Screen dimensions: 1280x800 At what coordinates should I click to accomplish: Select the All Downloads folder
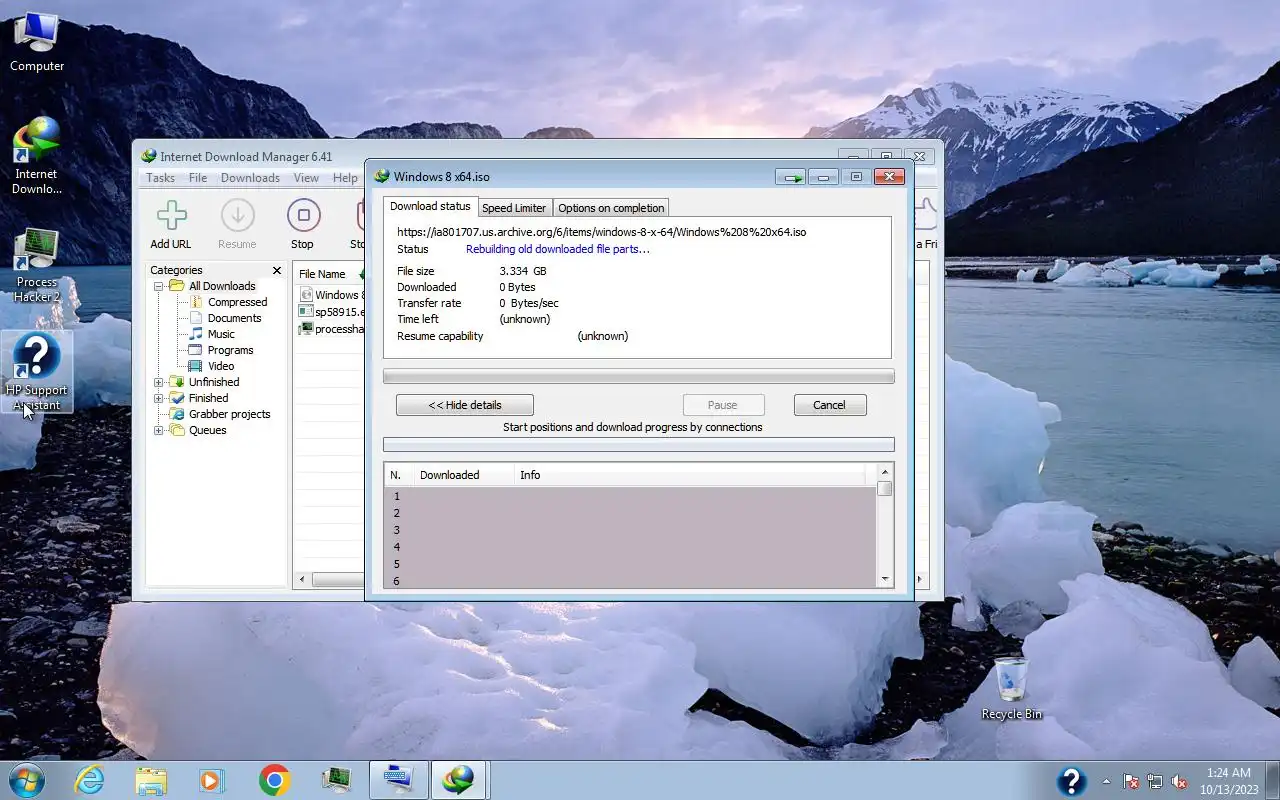222,286
